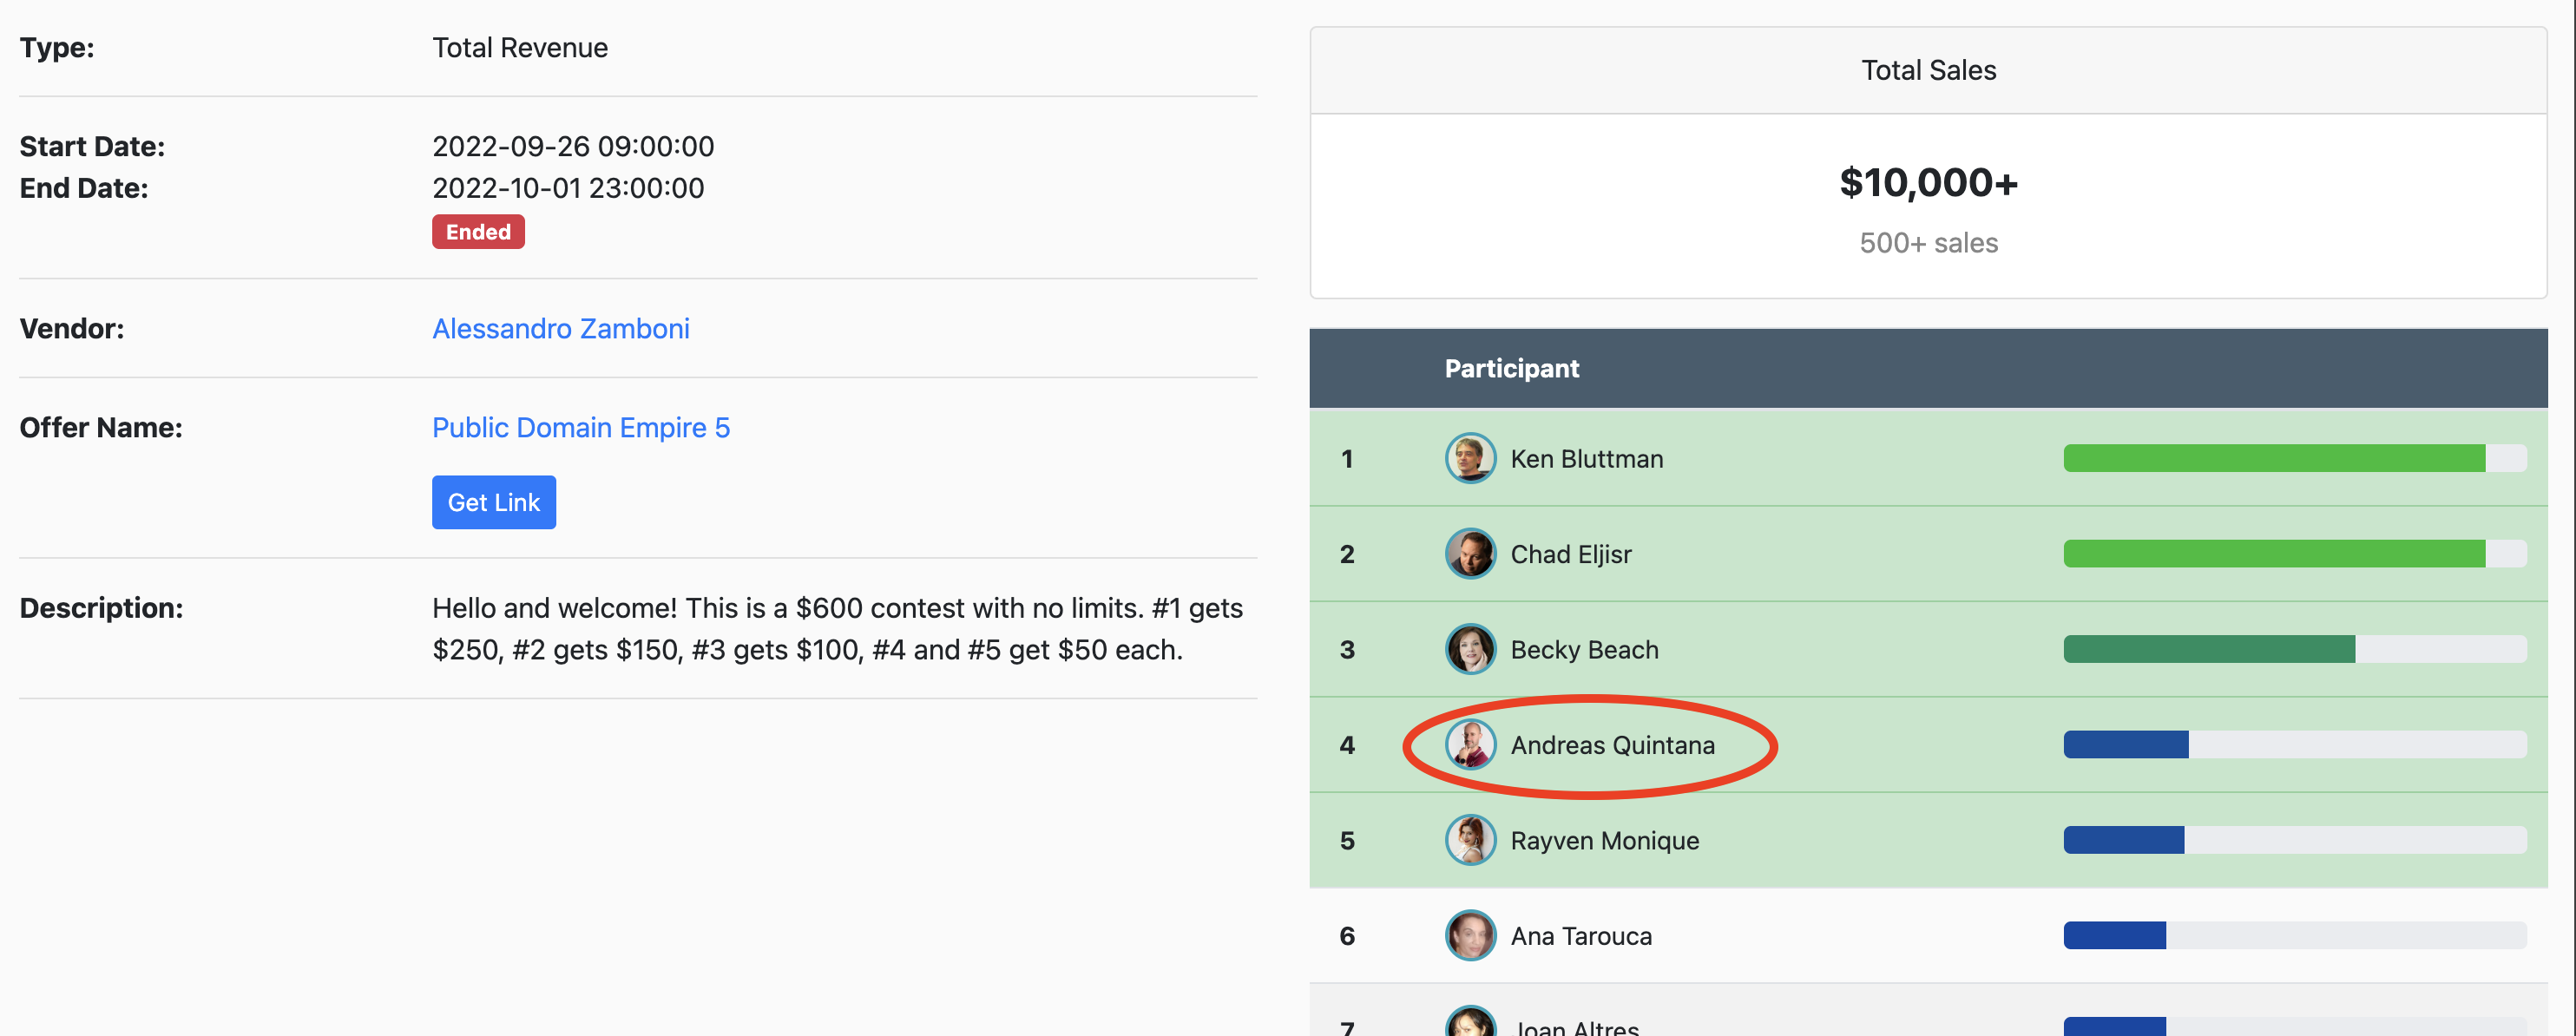This screenshot has width=2576, height=1036.
Task: Click Chad Eljisr's profile avatar
Action: [x=1470, y=554]
